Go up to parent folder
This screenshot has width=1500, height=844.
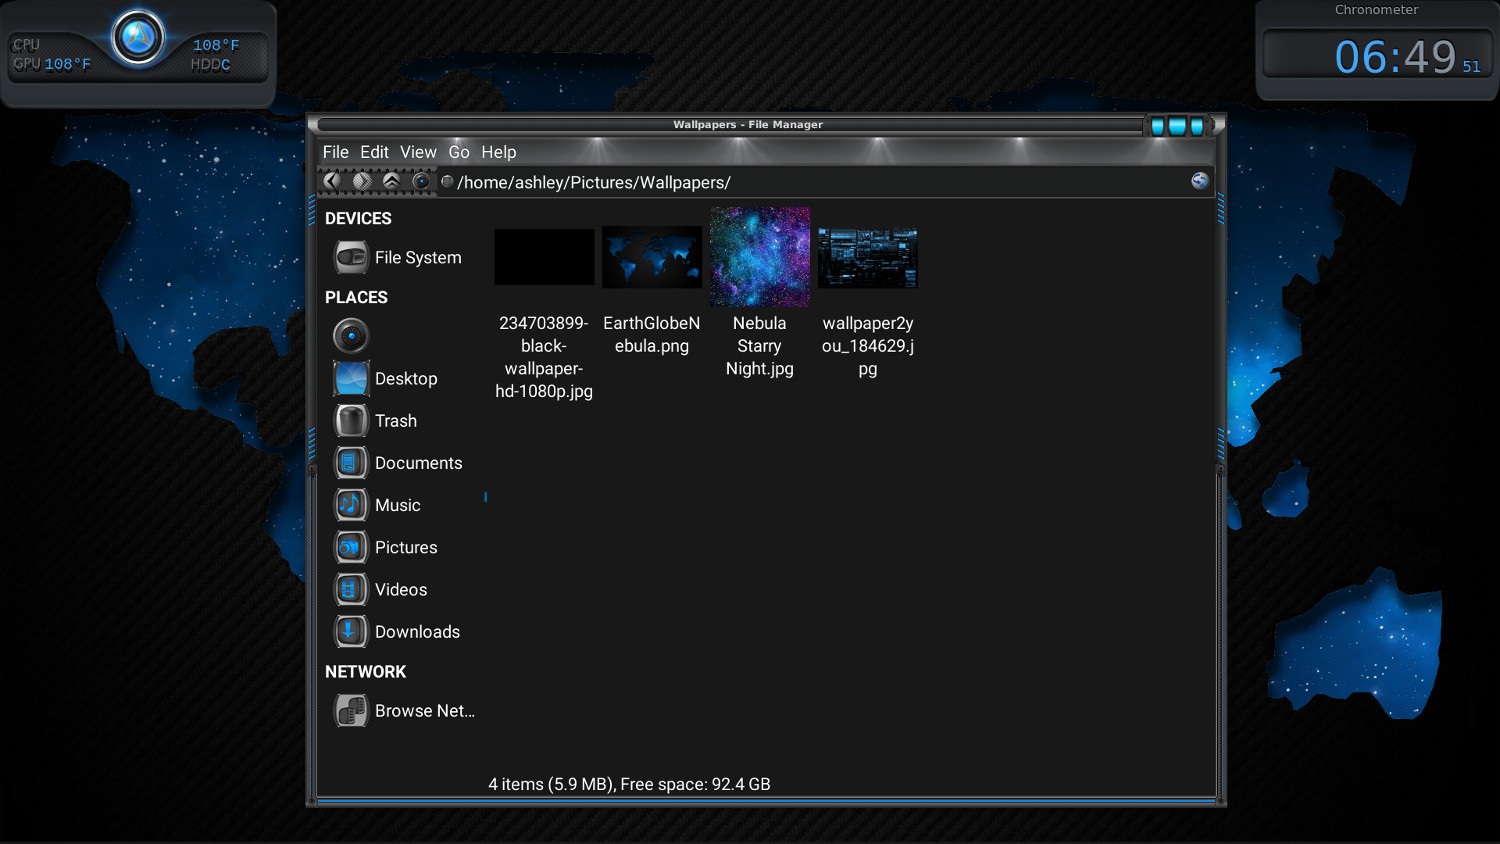[392, 181]
